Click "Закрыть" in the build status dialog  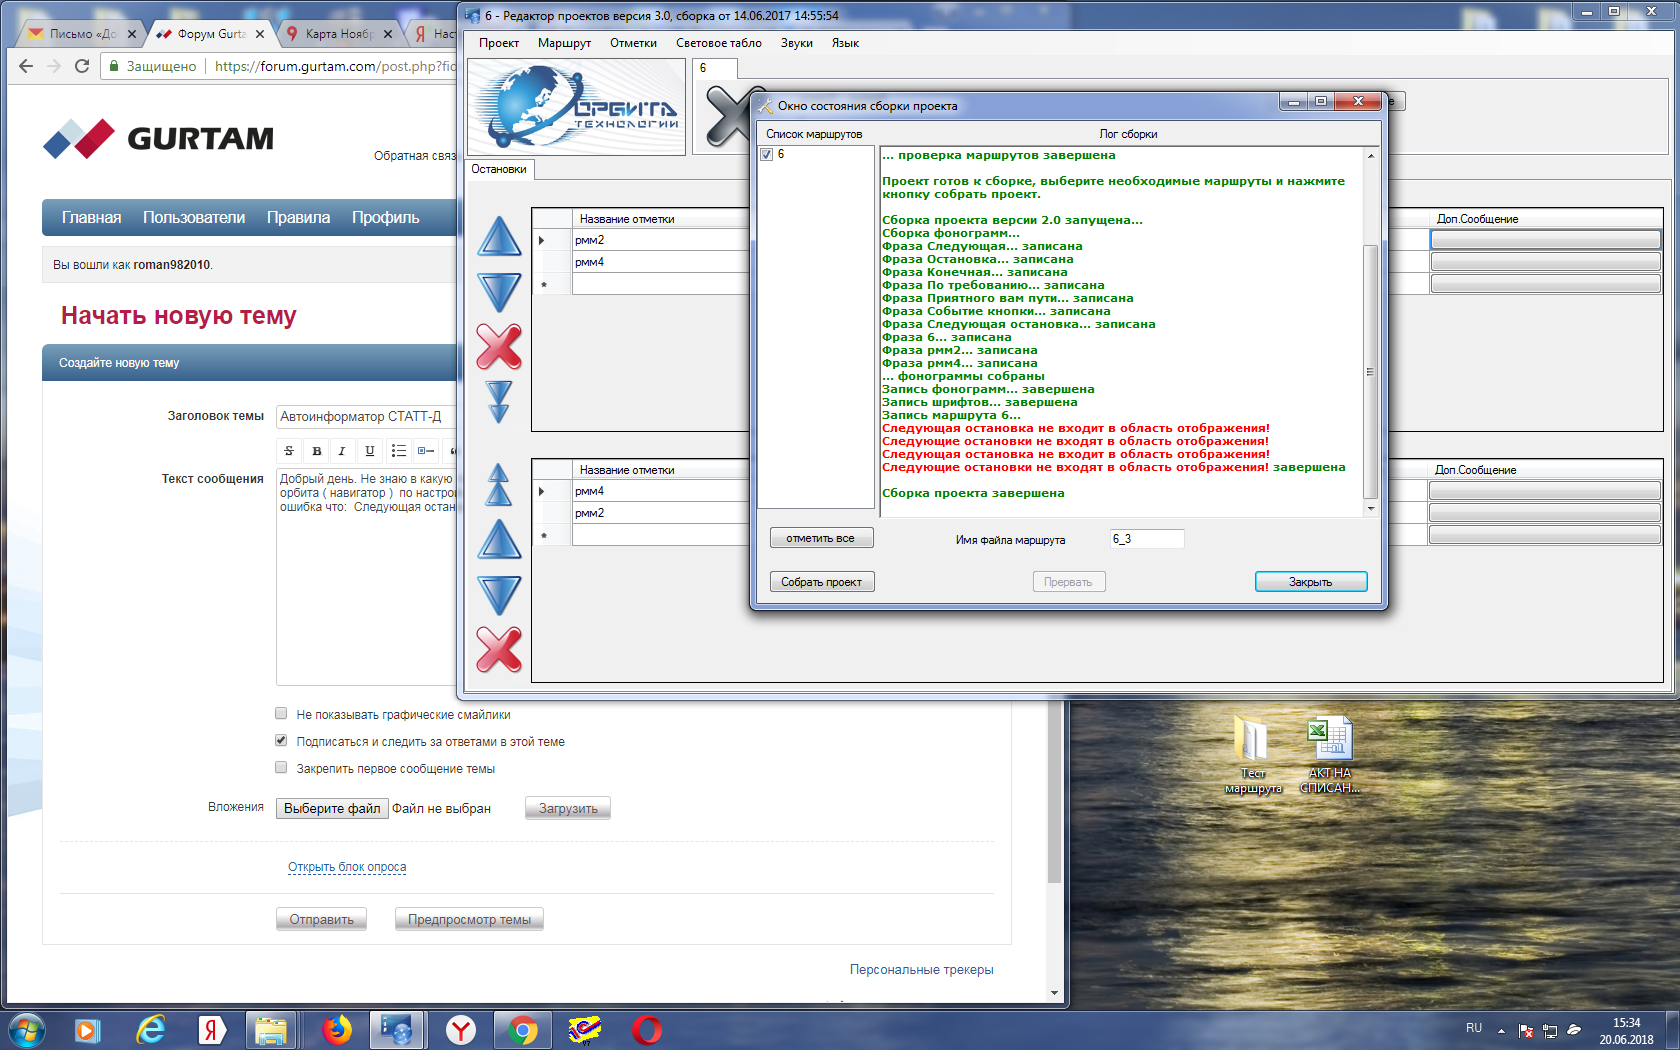(1310, 582)
